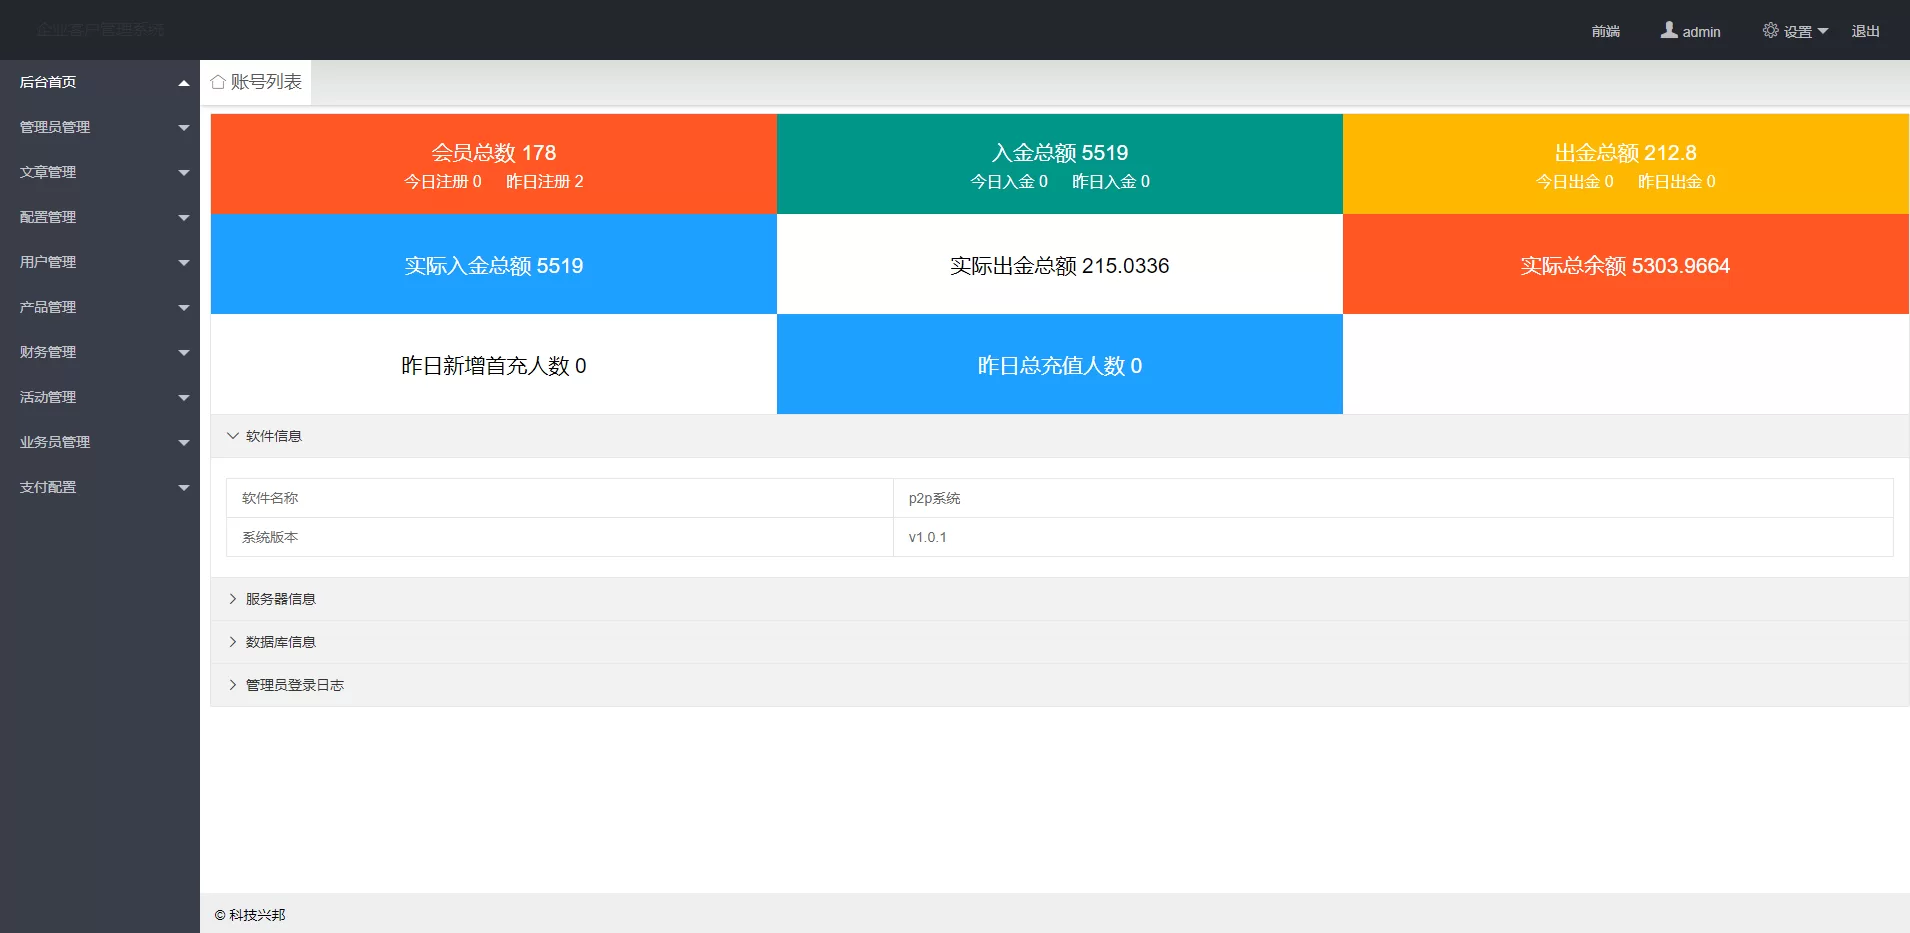This screenshot has width=1910, height=933.
Task: Switch to the 账号列表 tab
Action: click(x=266, y=82)
